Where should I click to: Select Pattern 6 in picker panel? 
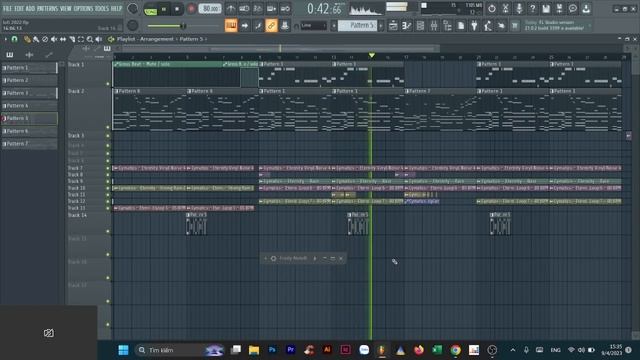pos(29,131)
